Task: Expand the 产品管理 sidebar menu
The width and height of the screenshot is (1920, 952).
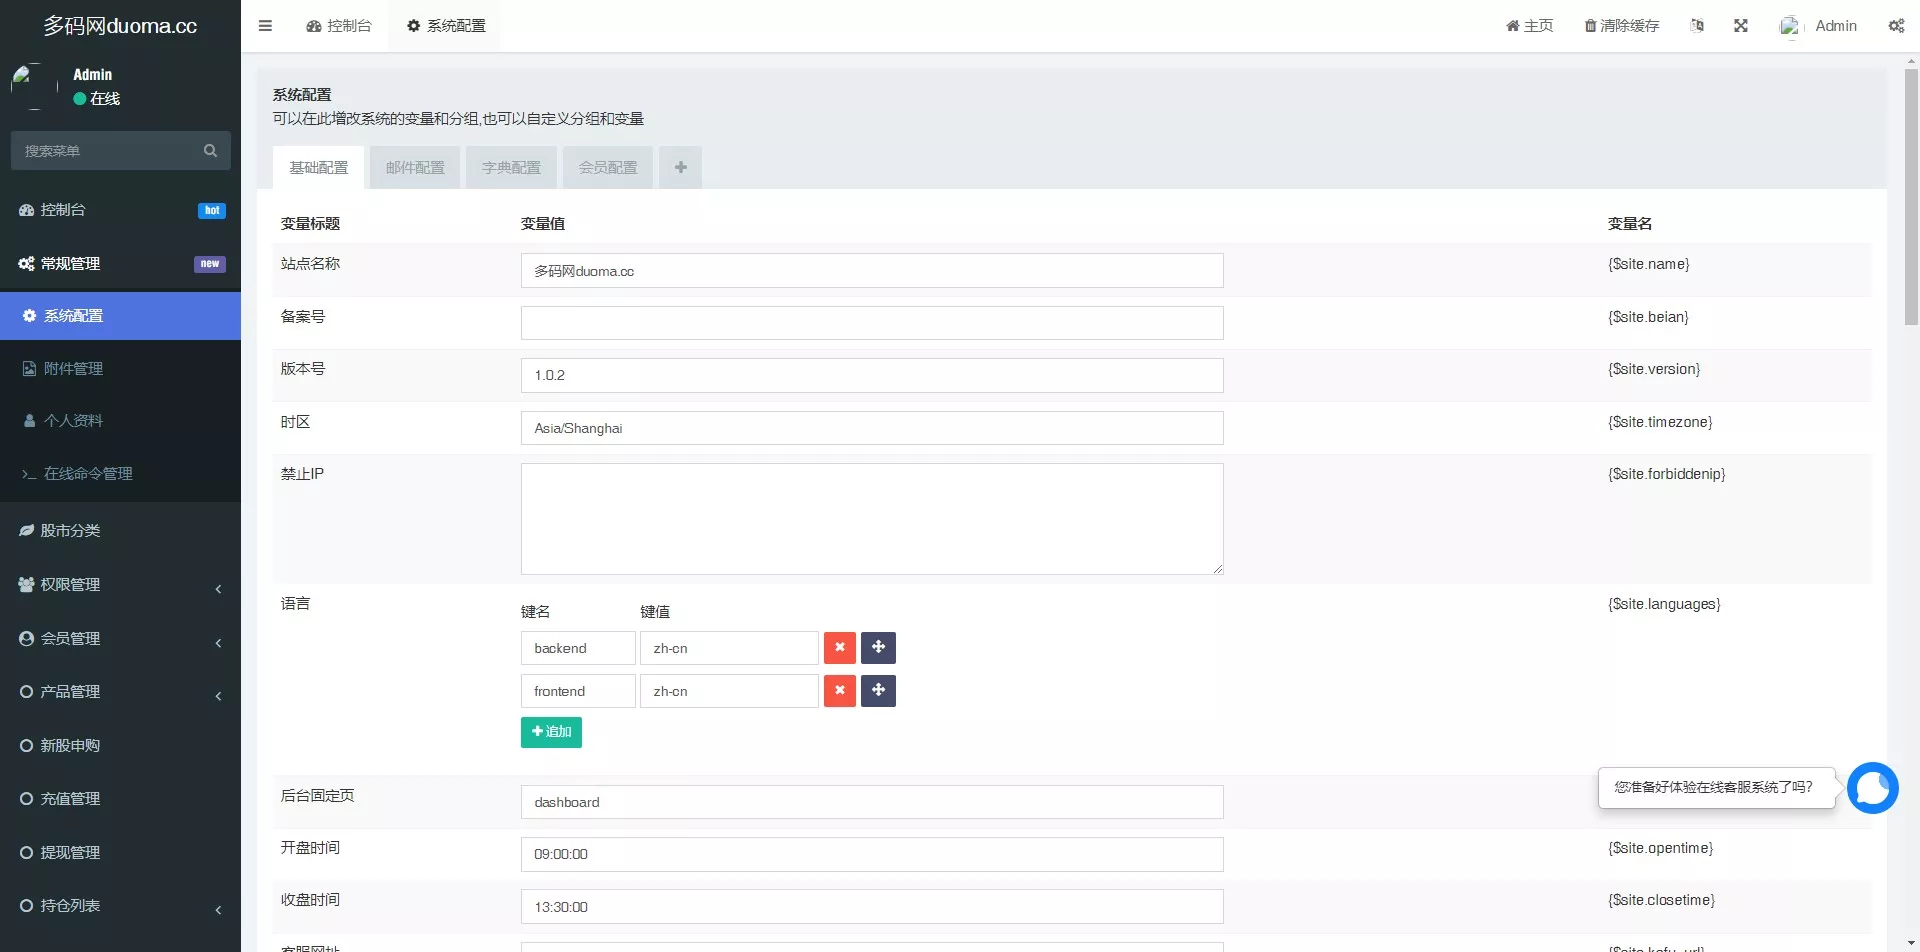Action: [120, 692]
